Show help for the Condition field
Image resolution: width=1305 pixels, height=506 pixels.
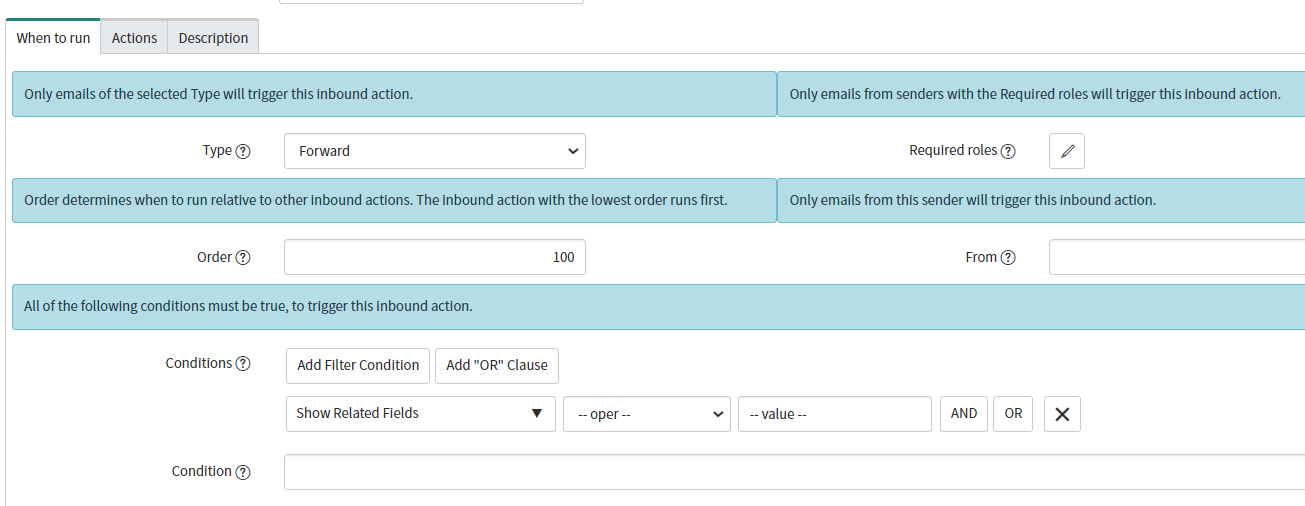243,472
